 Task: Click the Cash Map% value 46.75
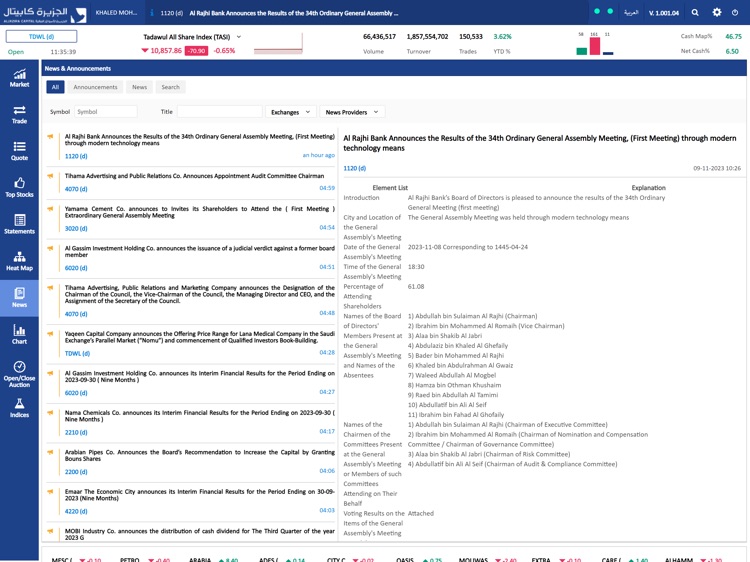[x=733, y=36]
